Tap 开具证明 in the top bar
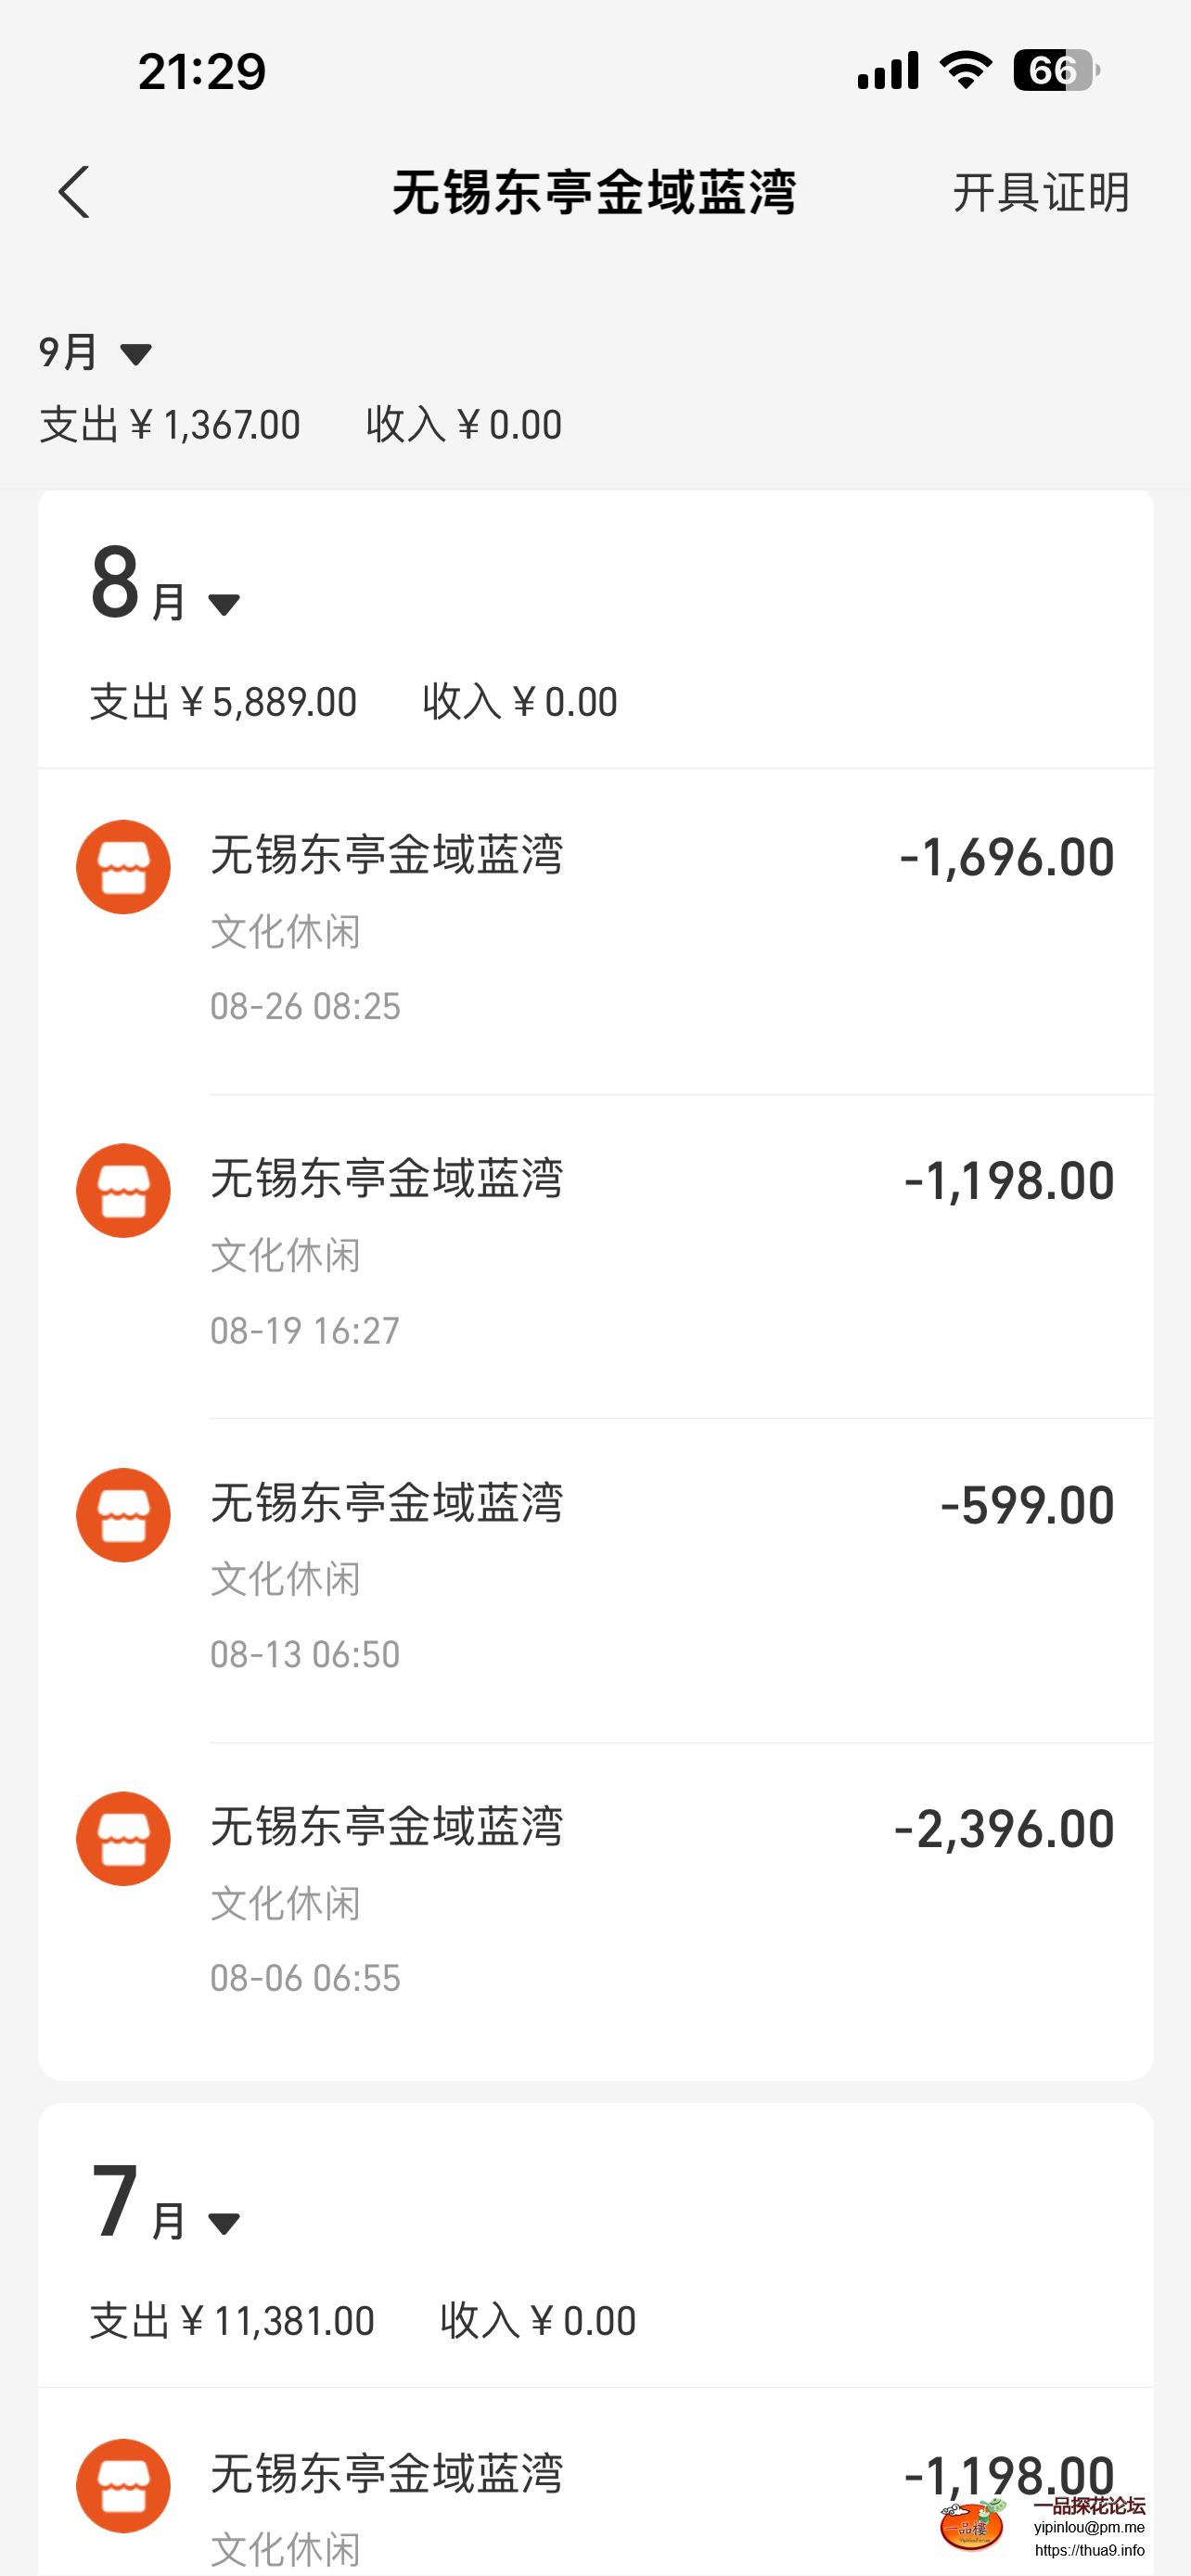 [1040, 192]
